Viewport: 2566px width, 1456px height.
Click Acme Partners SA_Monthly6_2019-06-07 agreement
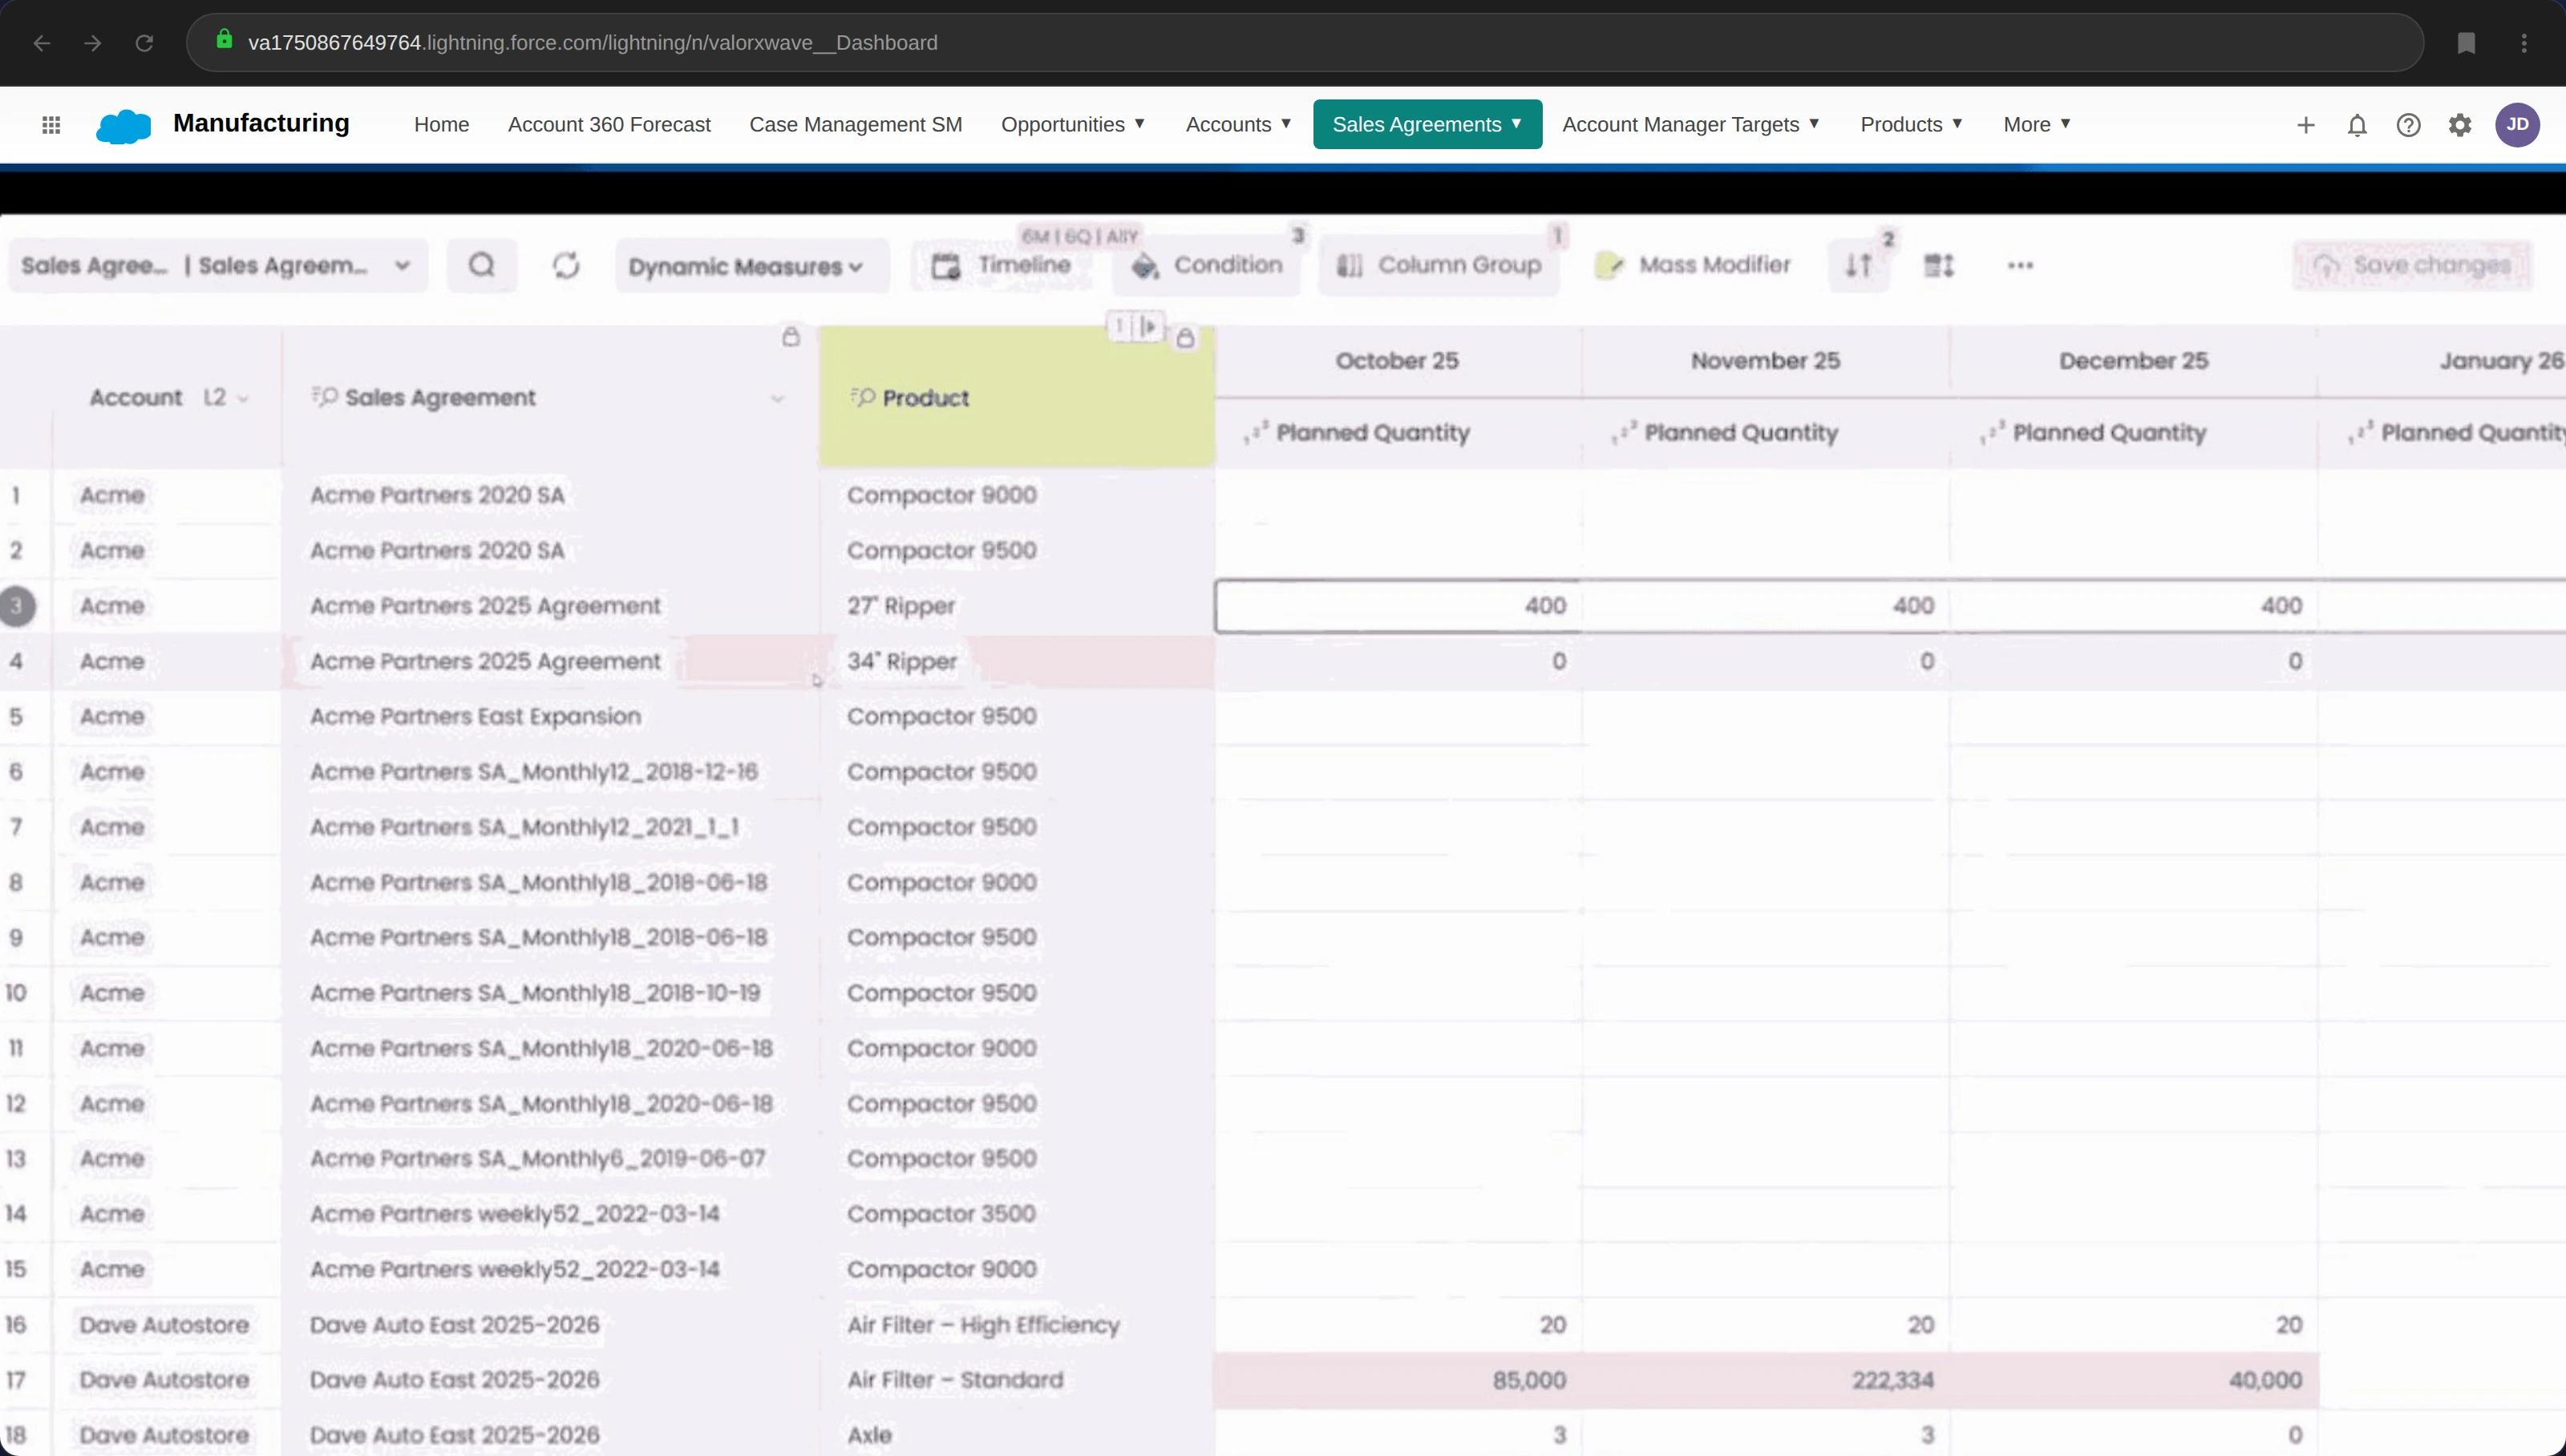[537, 1159]
